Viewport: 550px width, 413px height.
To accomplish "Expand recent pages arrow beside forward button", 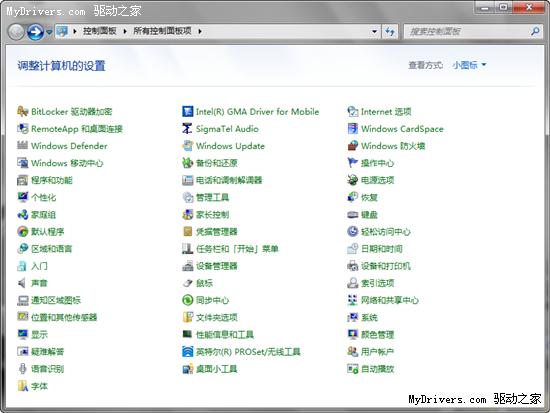I will tap(49, 32).
